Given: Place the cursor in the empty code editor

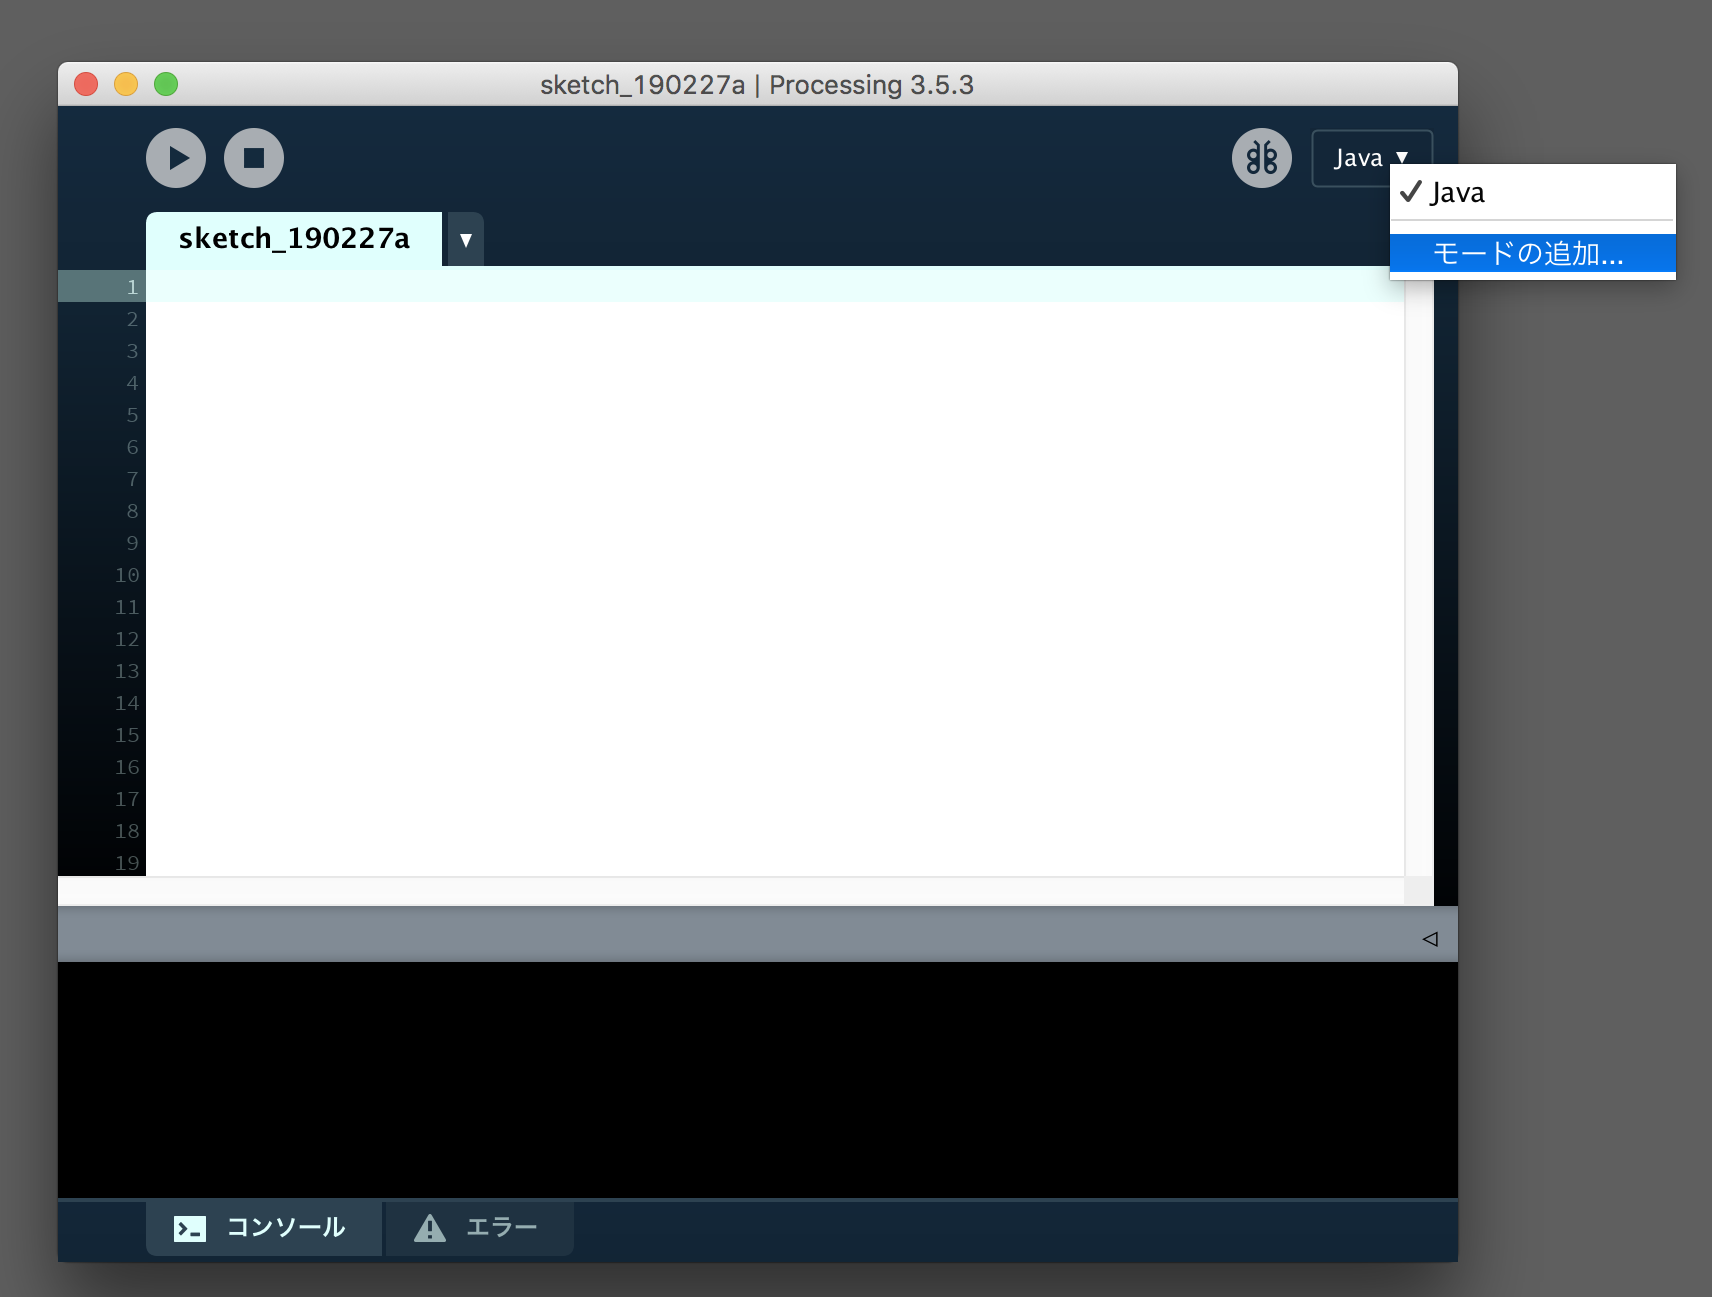Looking at the screenshot, I should pyautogui.click(x=700, y=500).
